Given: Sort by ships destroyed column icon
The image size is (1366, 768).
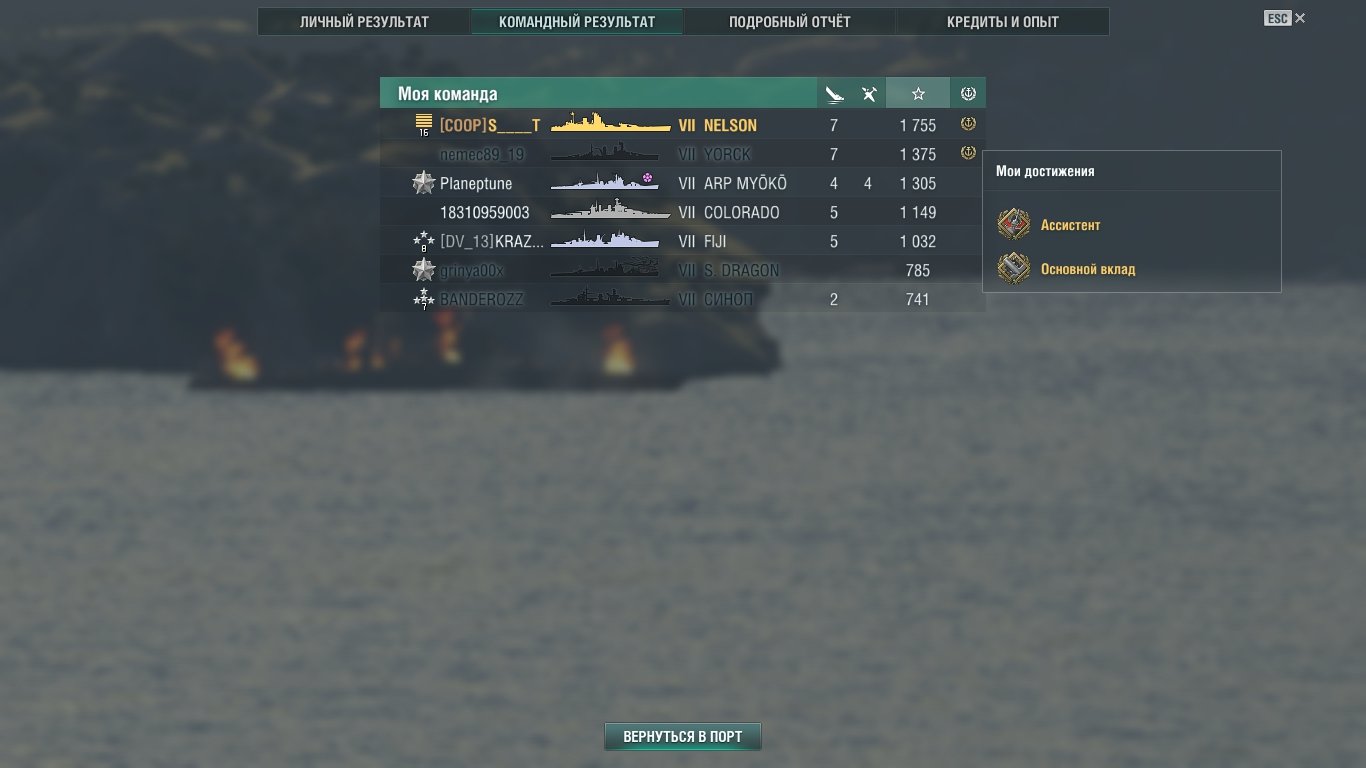Looking at the screenshot, I should (x=834, y=94).
